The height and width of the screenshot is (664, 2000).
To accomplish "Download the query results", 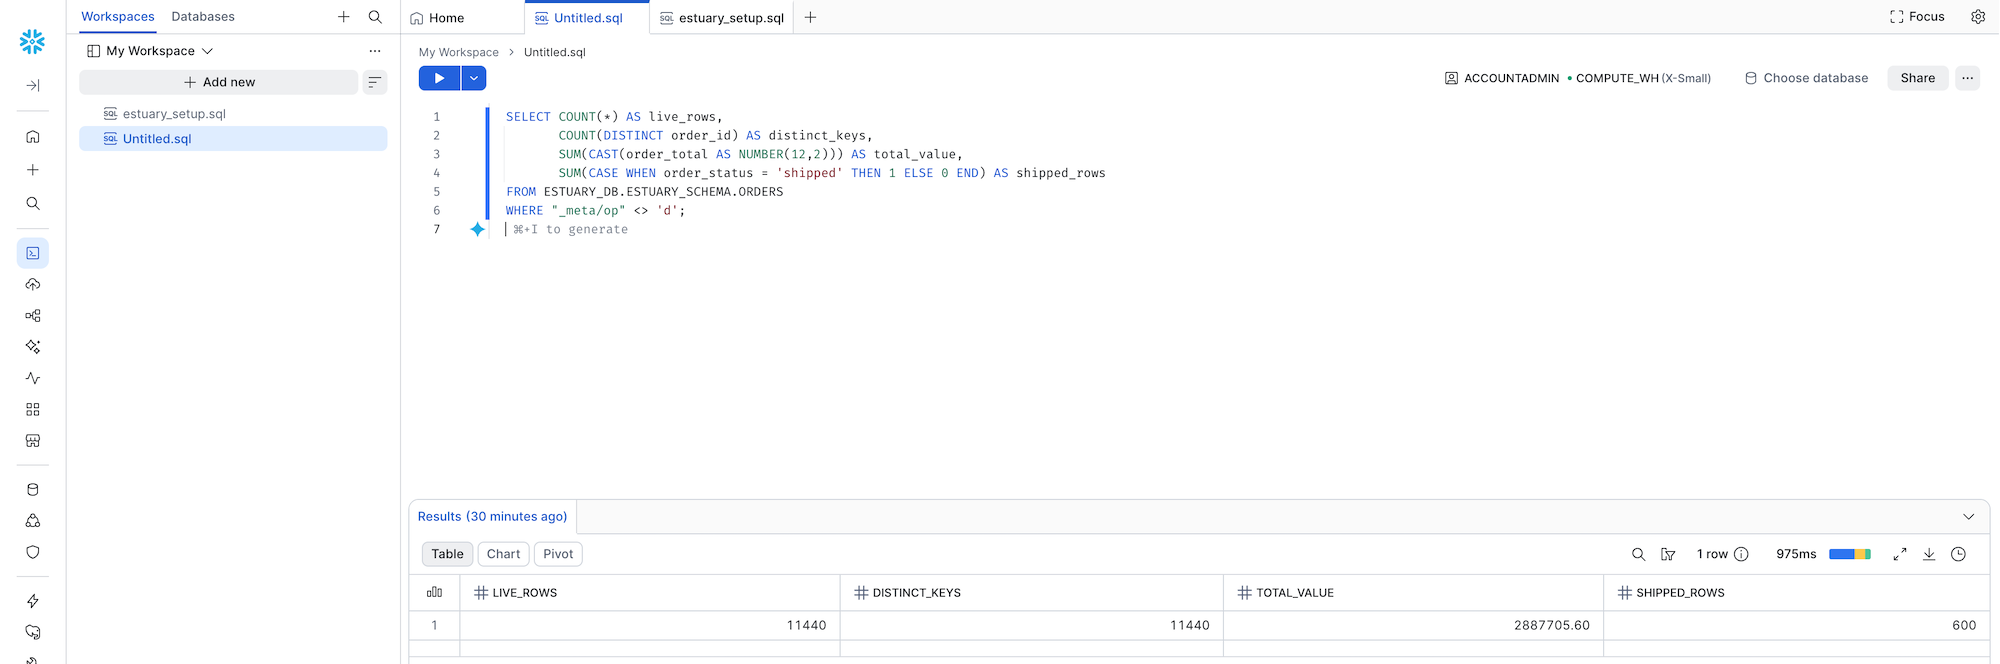I will [1929, 554].
